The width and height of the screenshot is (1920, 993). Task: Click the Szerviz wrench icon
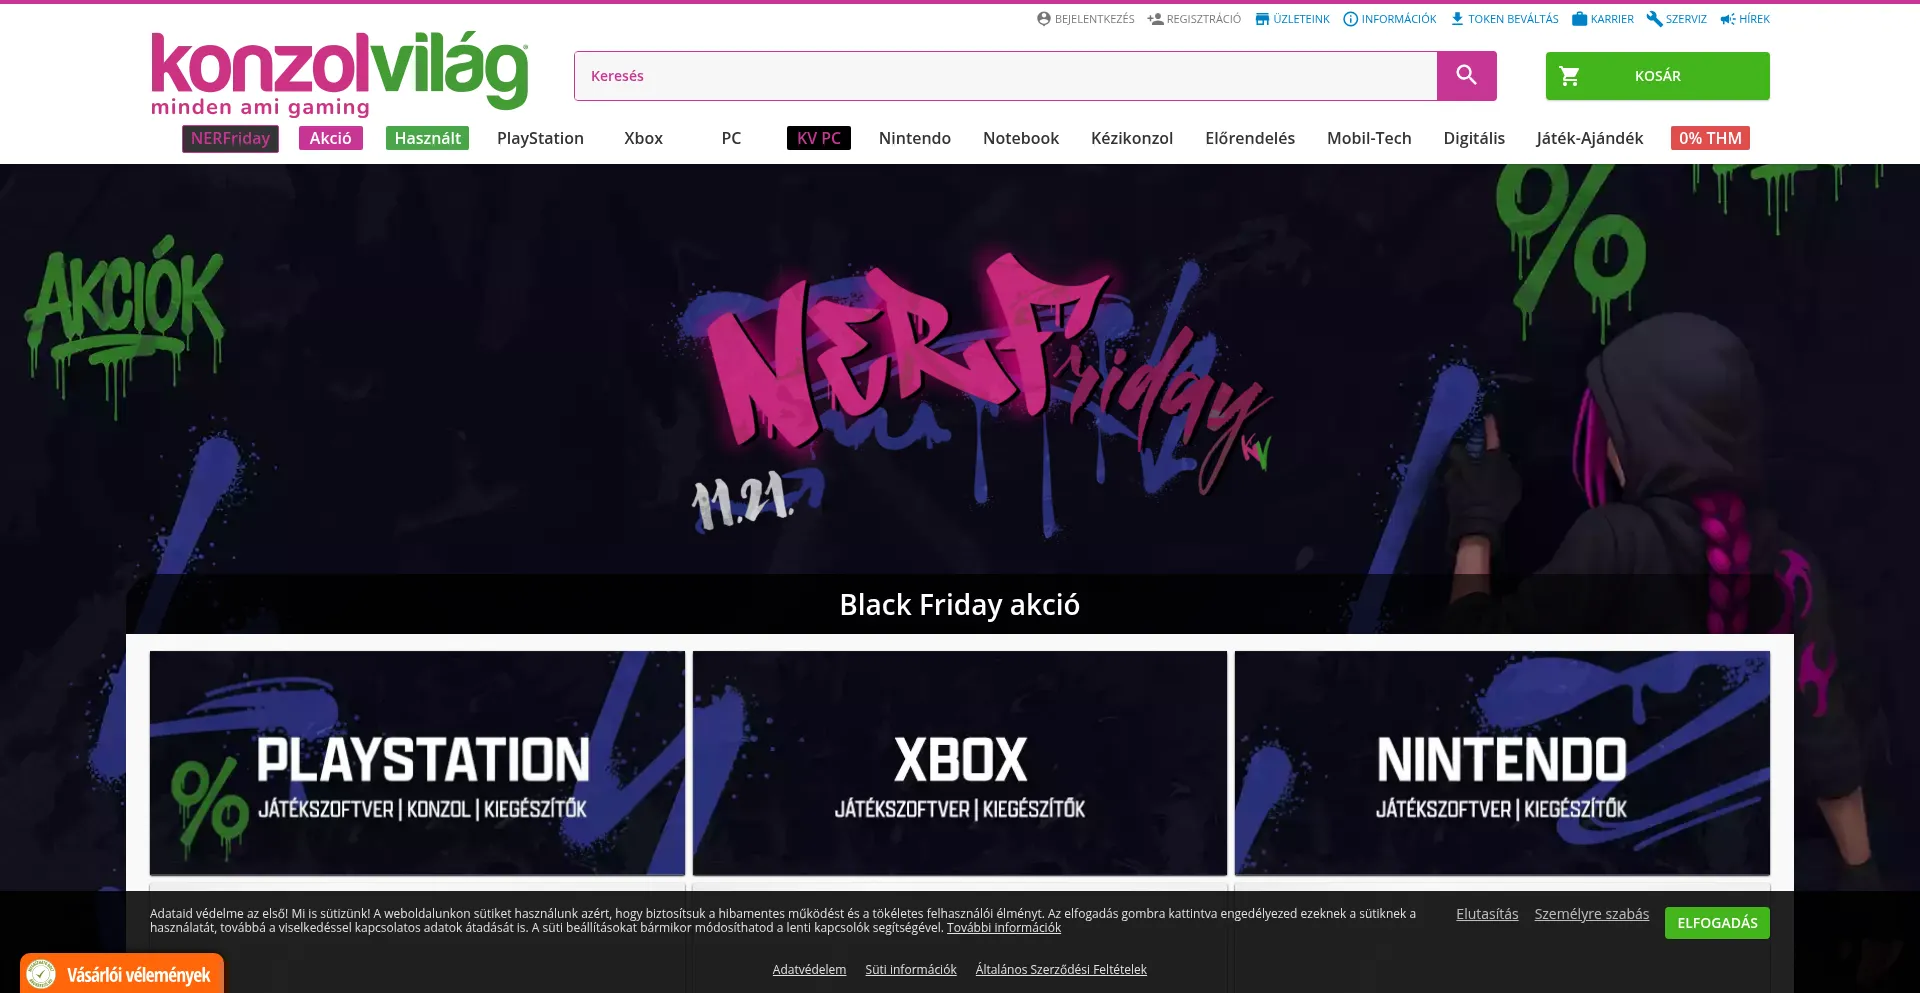point(1654,19)
